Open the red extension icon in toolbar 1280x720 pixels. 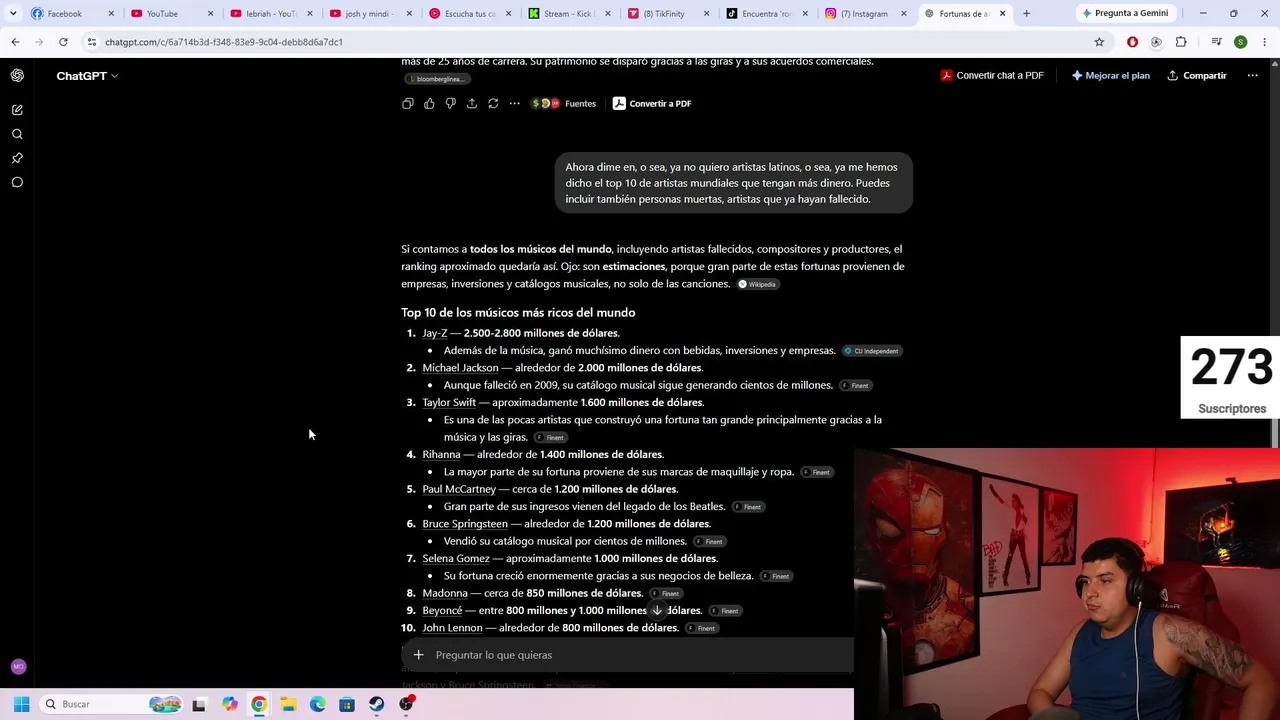[x=1132, y=42]
